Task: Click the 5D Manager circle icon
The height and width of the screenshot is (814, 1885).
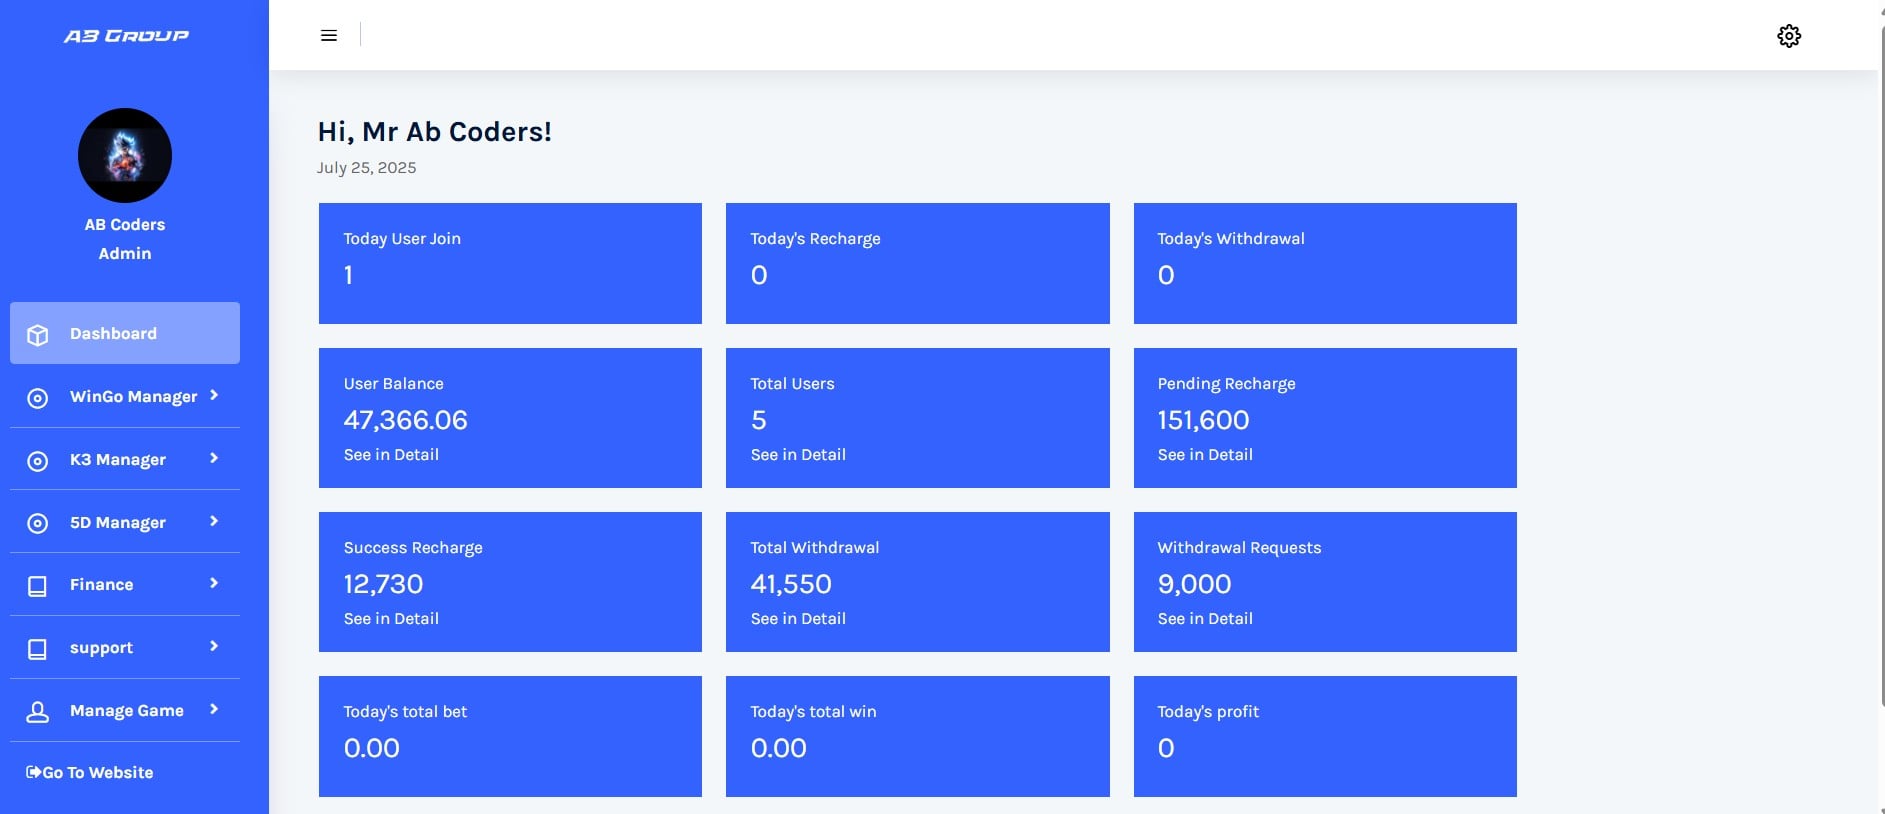Action: pyautogui.click(x=38, y=523)
